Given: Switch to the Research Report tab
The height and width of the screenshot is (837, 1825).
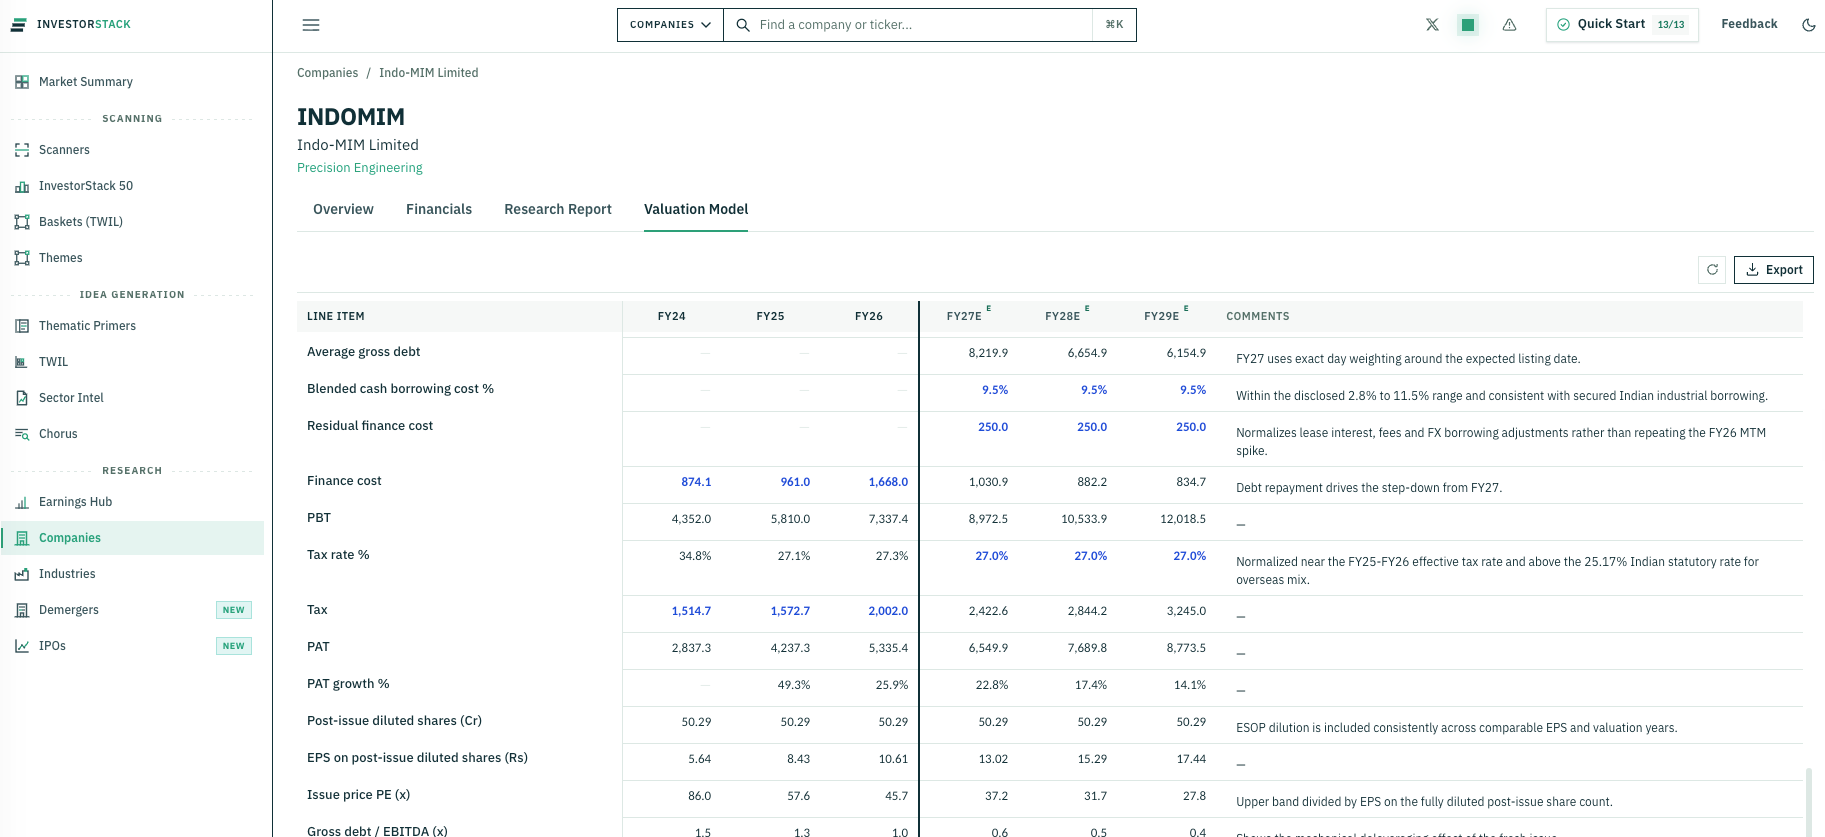Looking at the screenshot, I should pyautogui.click(x=558, y=209).
